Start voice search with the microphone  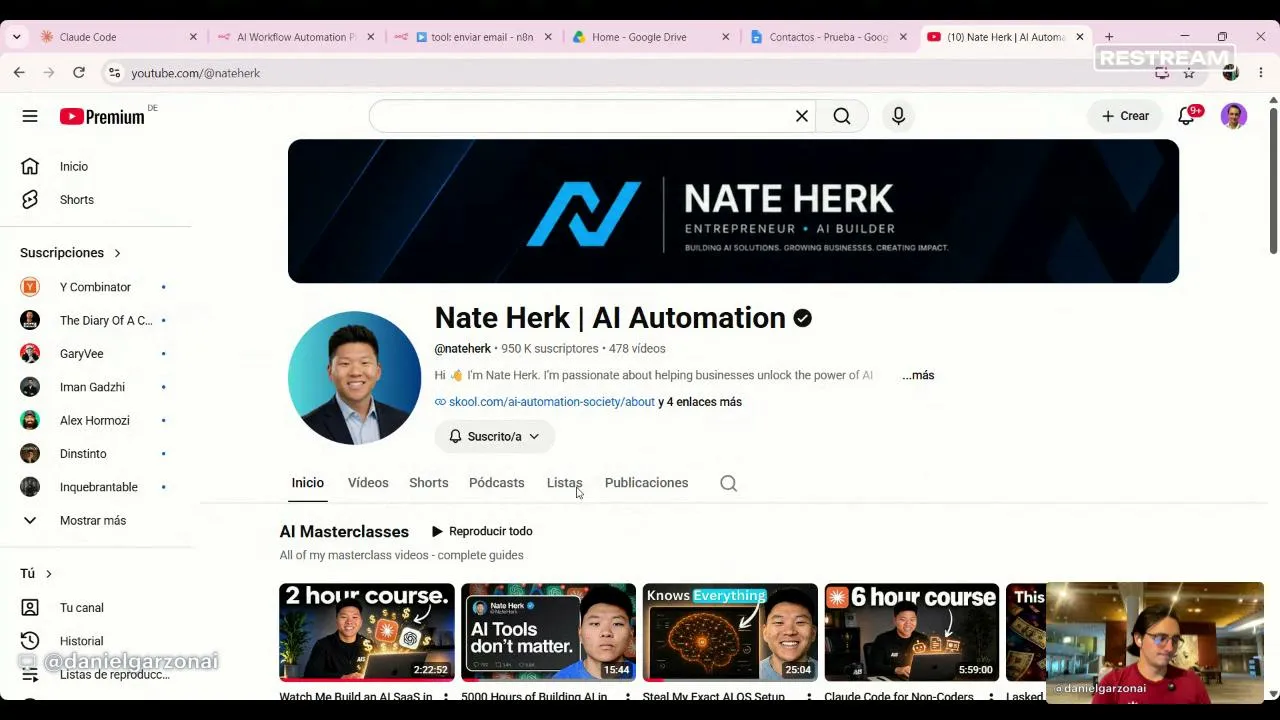pyautogui.click(x=898, y=116)
